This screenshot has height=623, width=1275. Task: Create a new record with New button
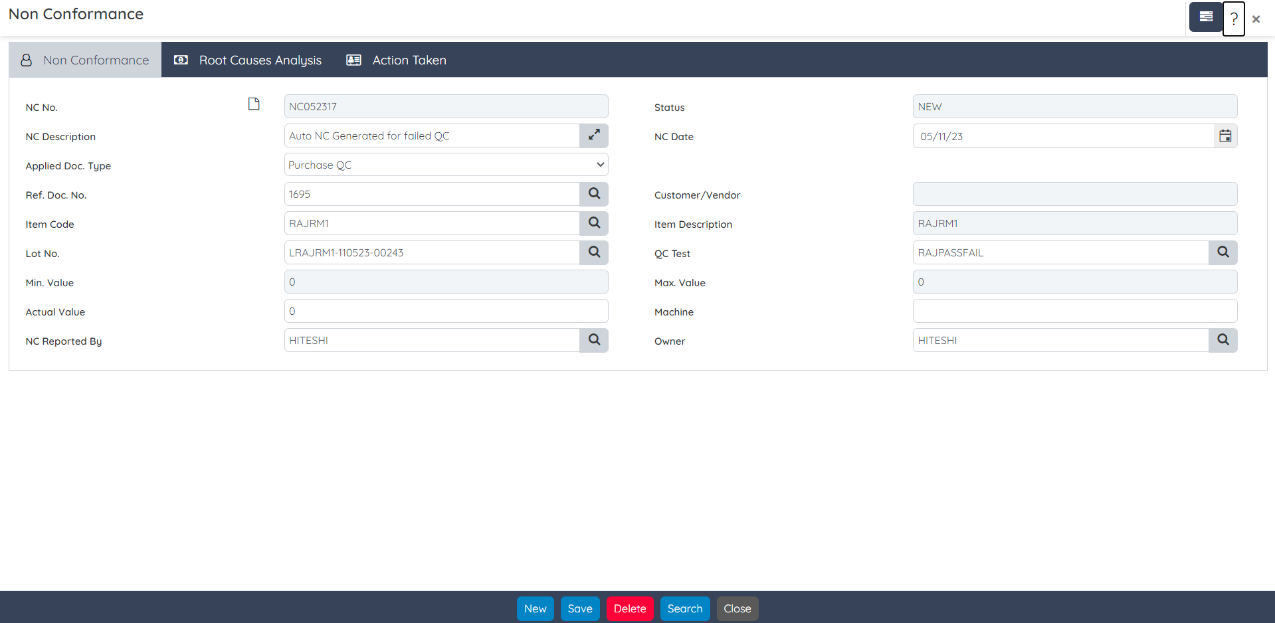tap(535, 609)
